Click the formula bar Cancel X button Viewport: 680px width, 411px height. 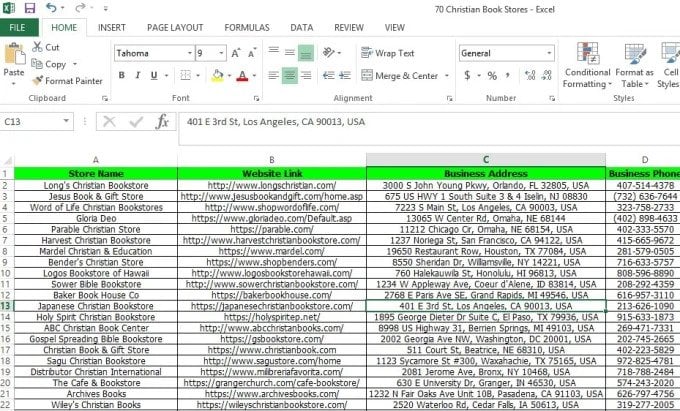click(x=109, y=121)
